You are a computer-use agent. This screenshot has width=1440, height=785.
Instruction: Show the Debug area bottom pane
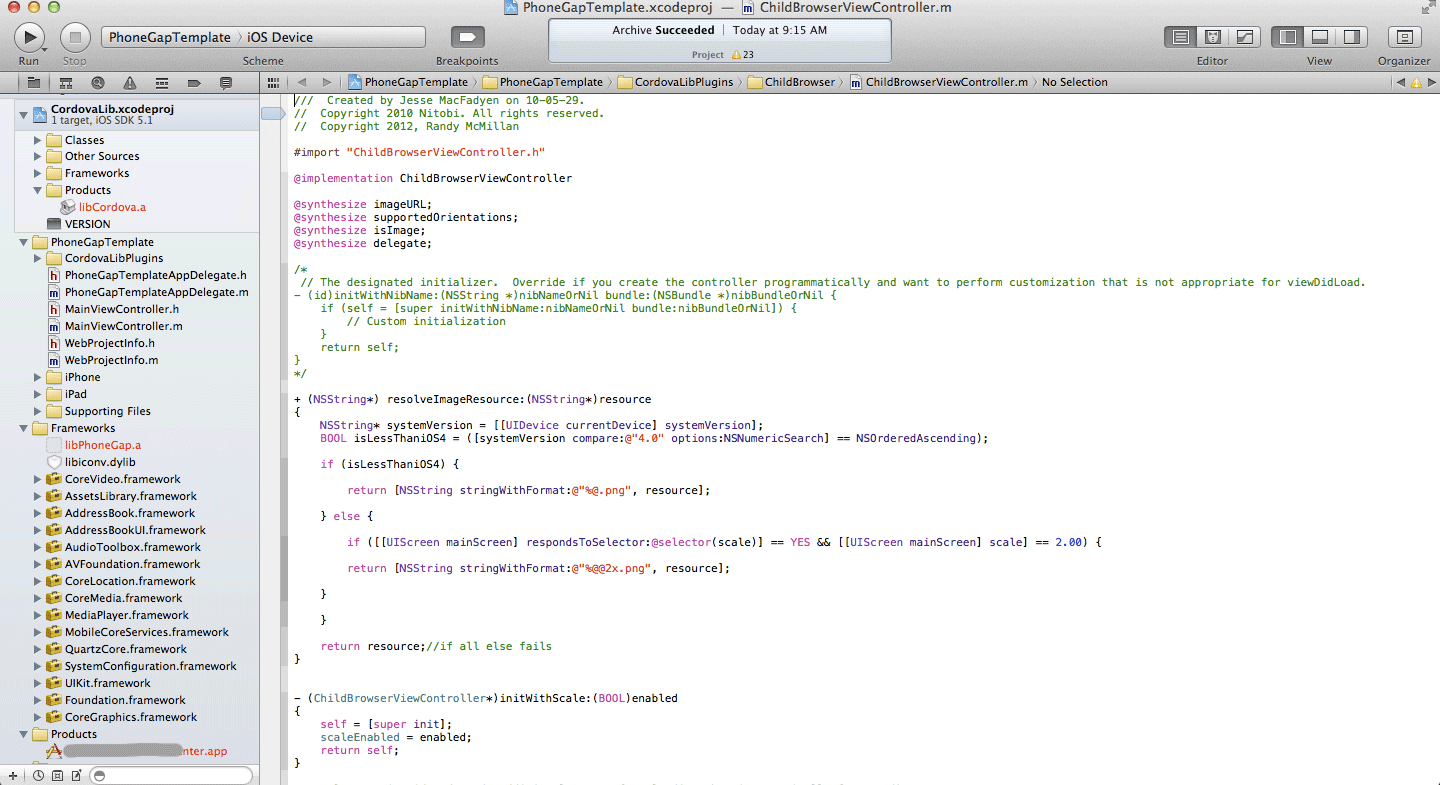pos(1319,38)
